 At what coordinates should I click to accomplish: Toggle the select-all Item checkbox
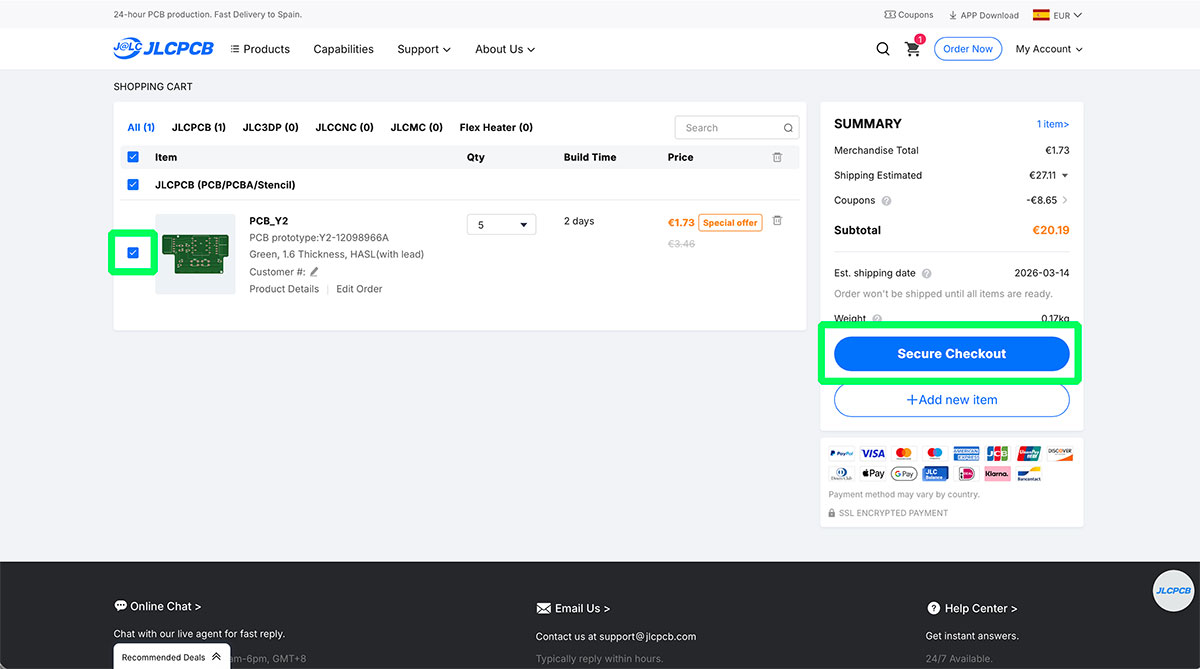click(x=133, y=157)
